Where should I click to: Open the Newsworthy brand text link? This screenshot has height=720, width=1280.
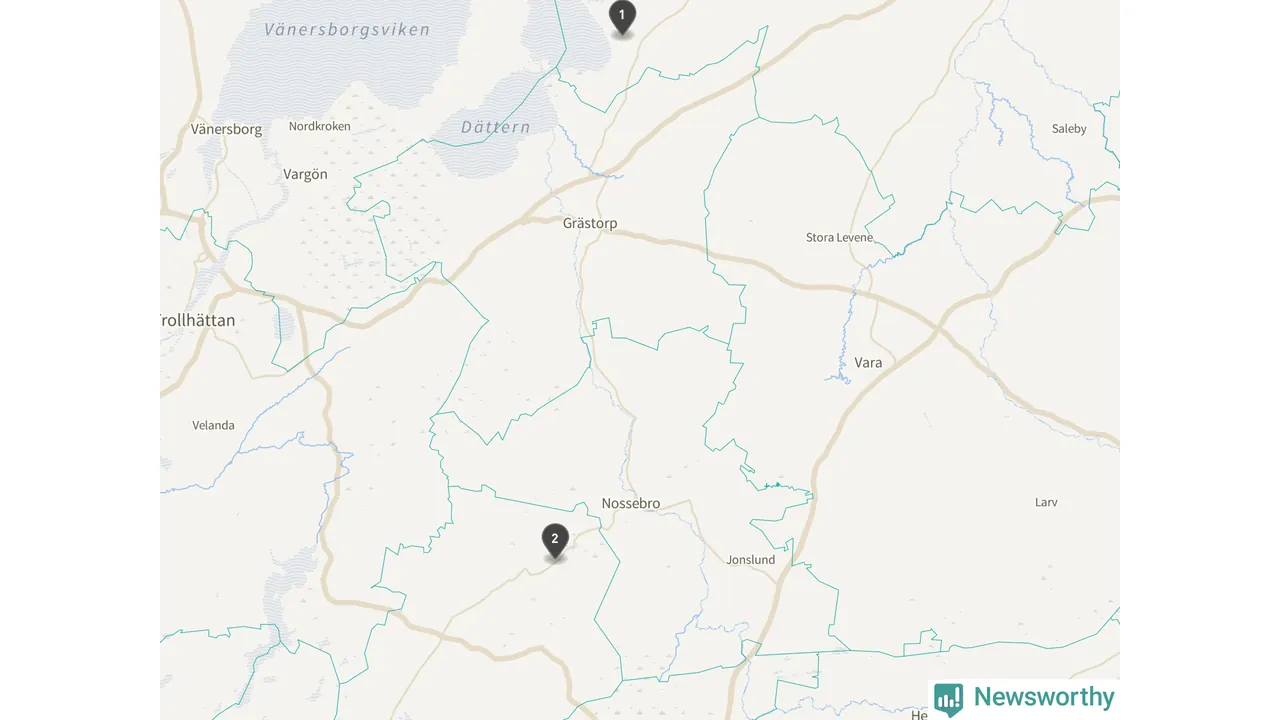click(1044, 697)
